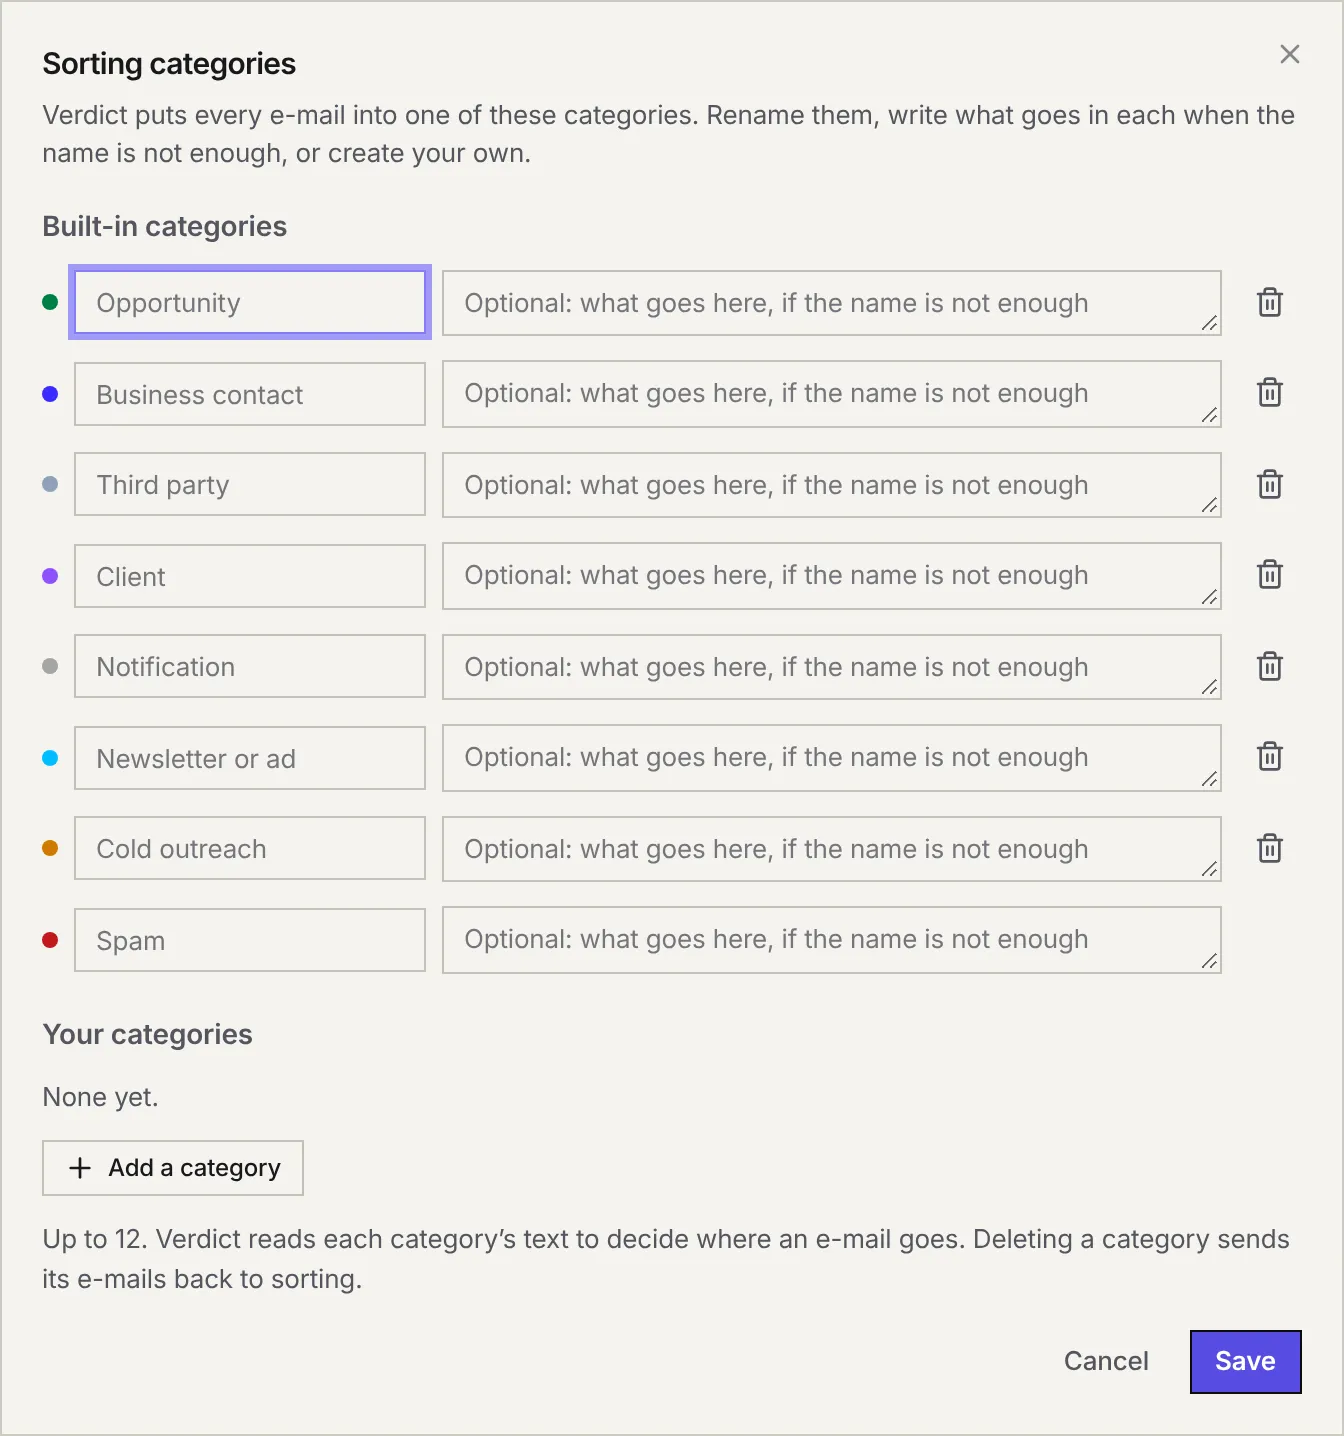Delete the Opportunity category
The image size is (1344, 1436).
[1270, 302]
